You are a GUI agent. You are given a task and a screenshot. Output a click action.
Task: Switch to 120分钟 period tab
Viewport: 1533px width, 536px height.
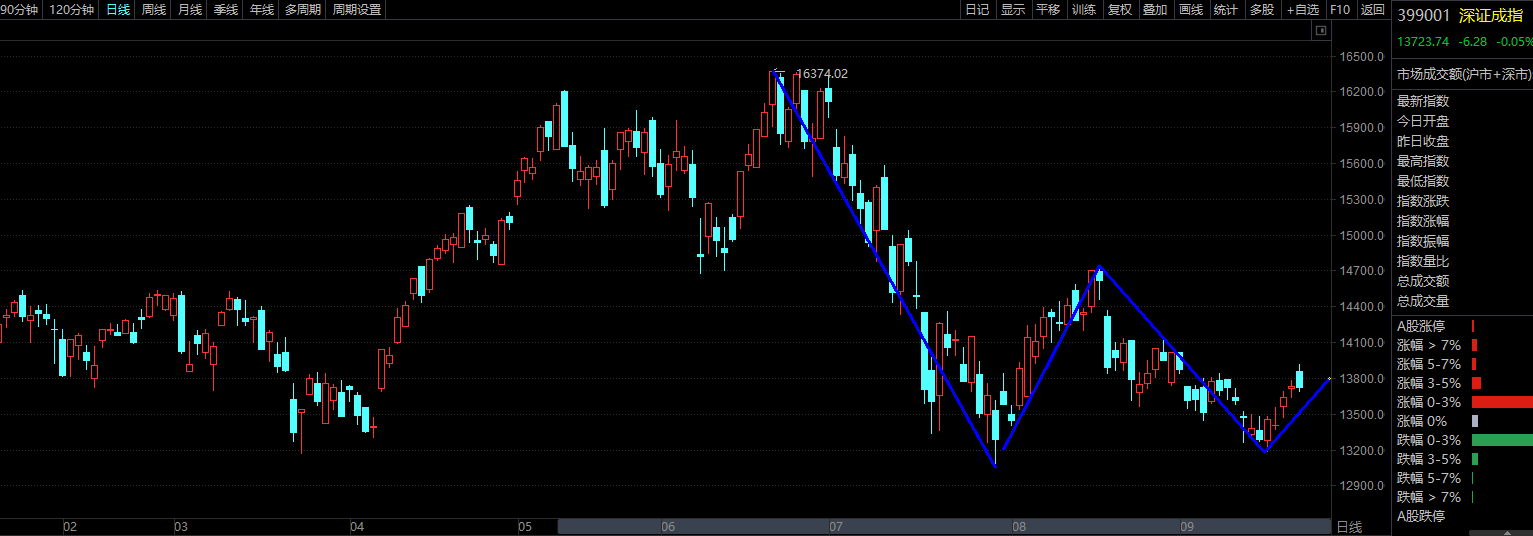(x=72, y=10)
